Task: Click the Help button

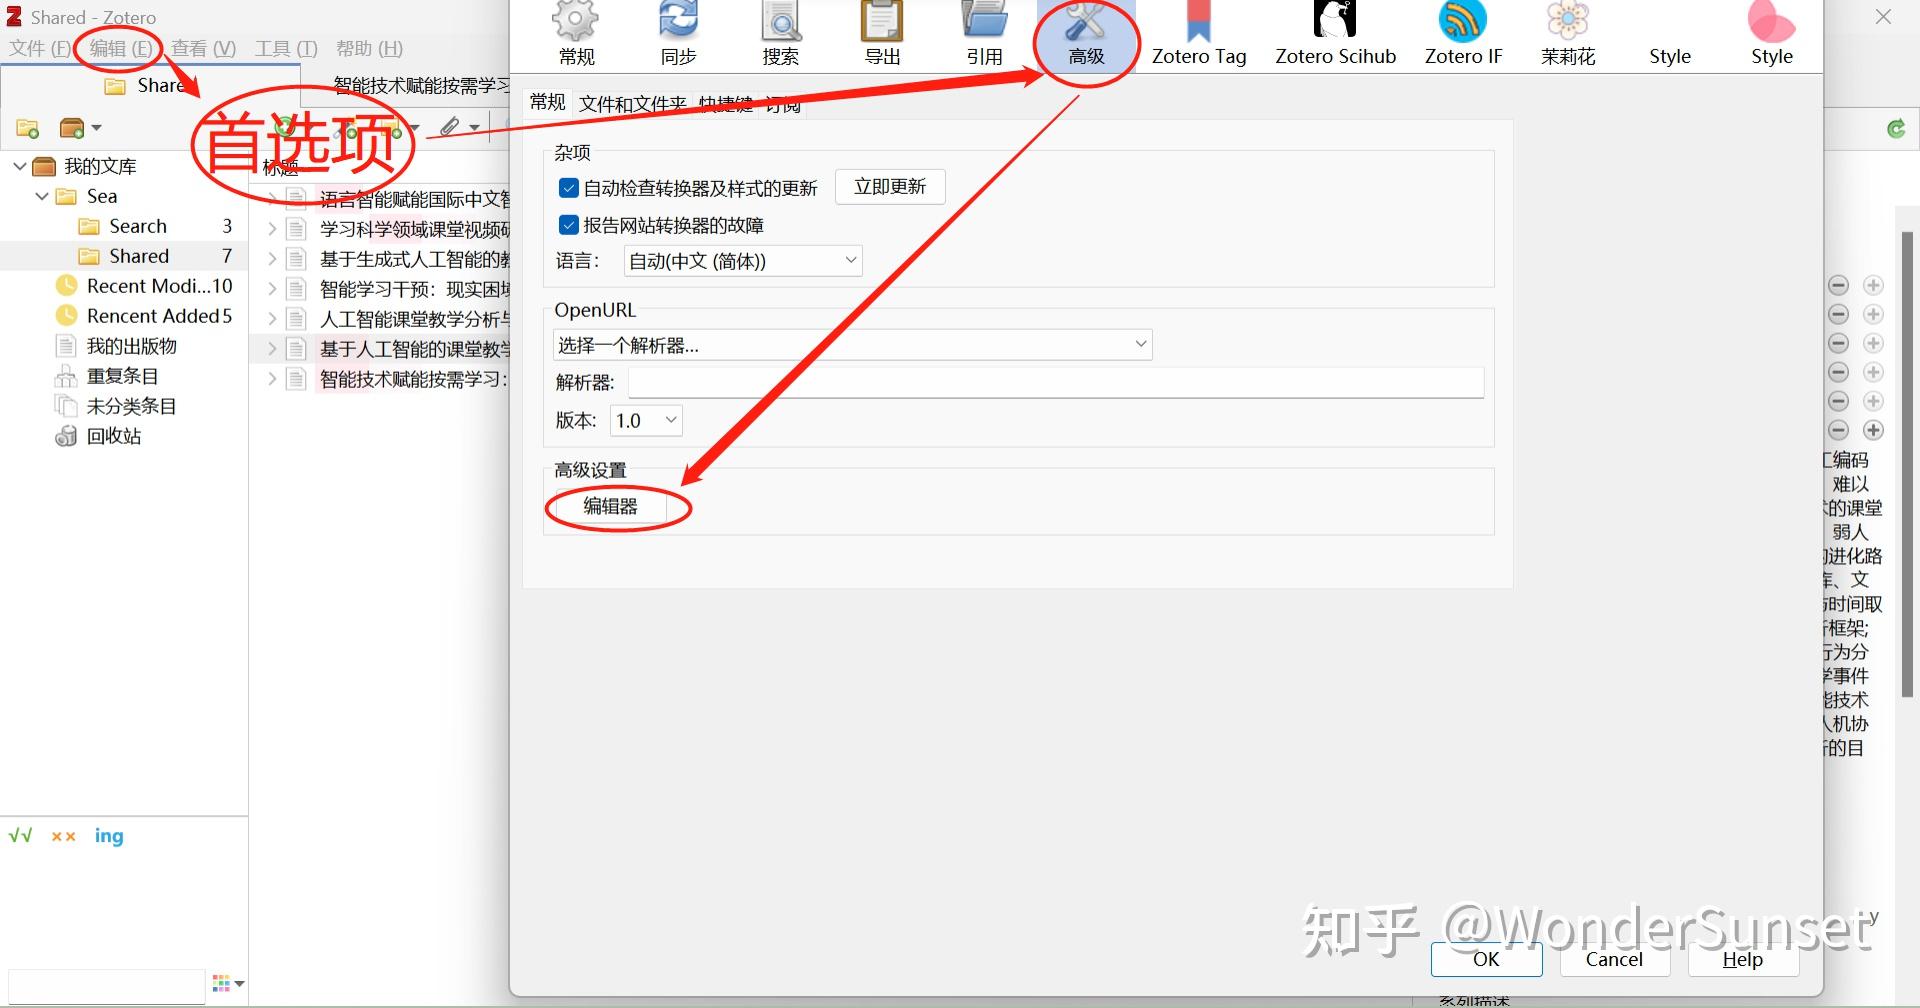Action: click(x=1742, y=959)
